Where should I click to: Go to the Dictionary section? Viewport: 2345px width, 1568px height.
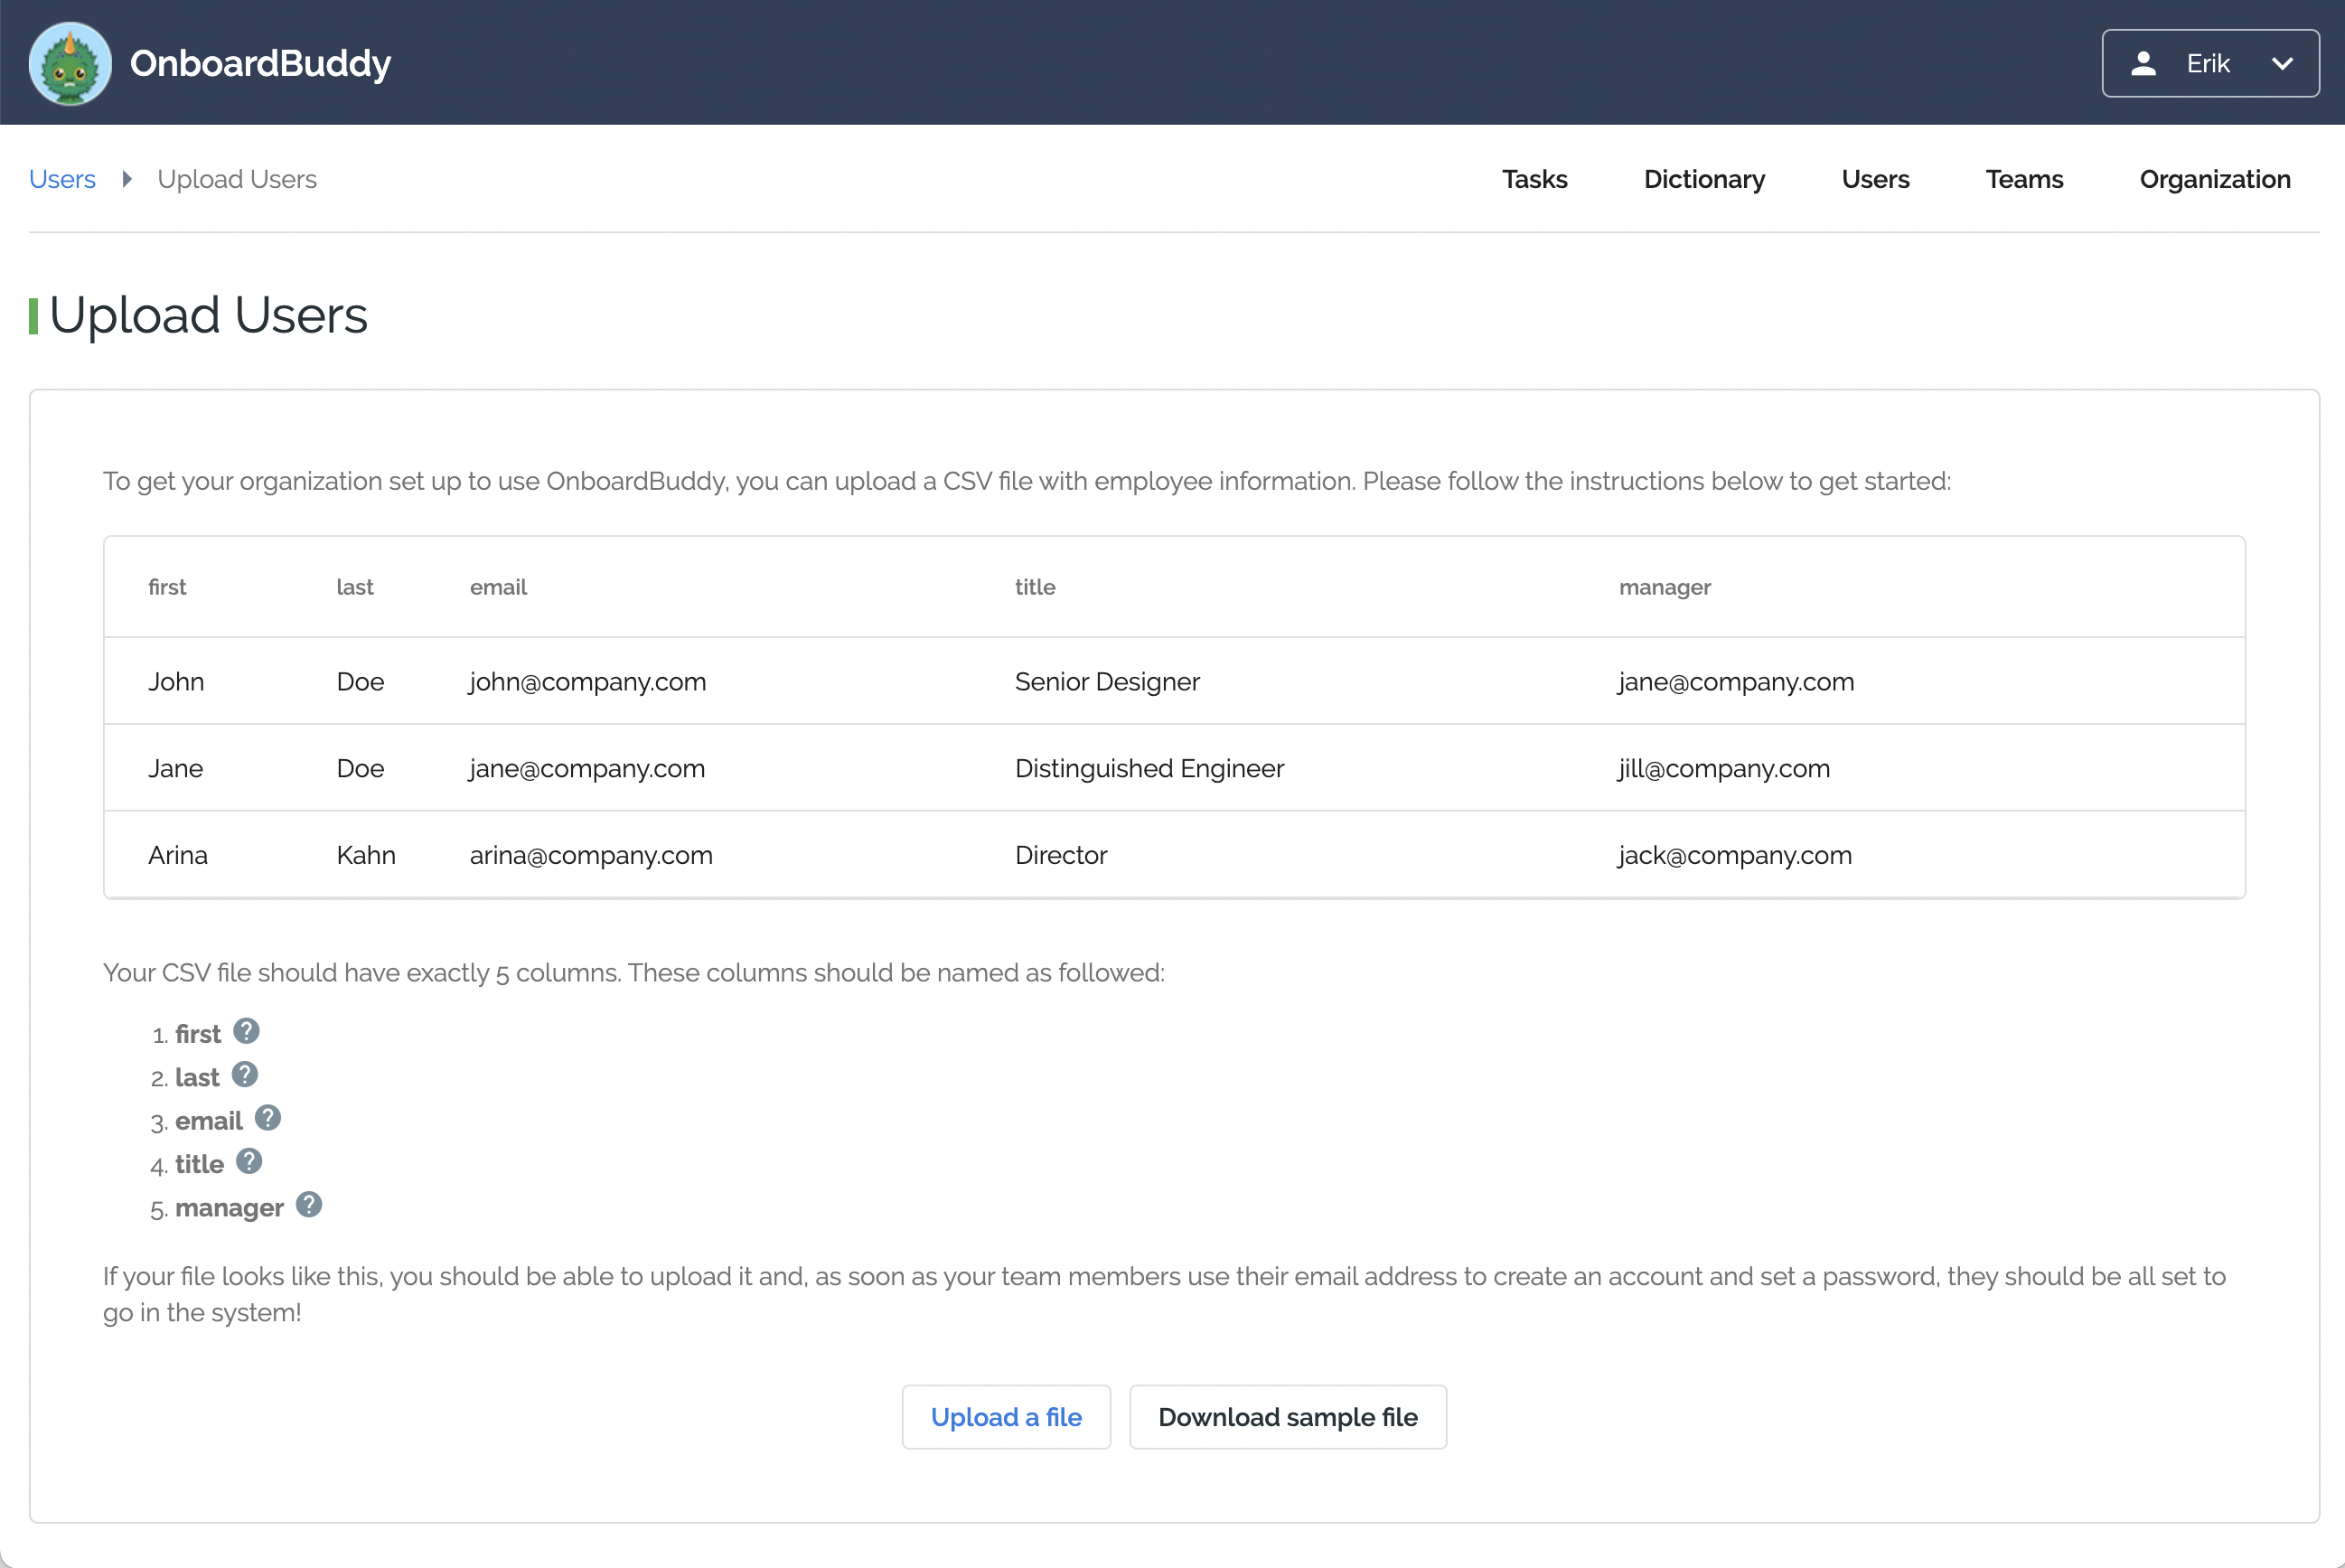[1704, 179]
